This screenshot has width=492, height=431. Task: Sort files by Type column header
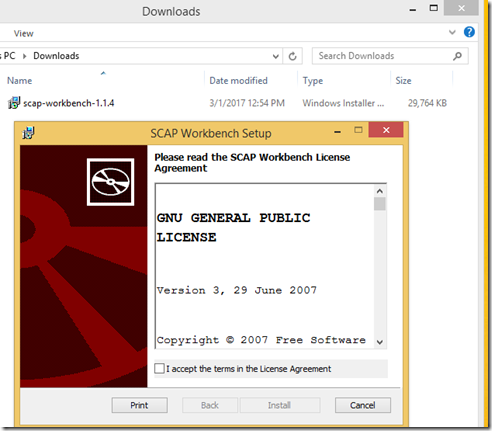coord(313,81)
